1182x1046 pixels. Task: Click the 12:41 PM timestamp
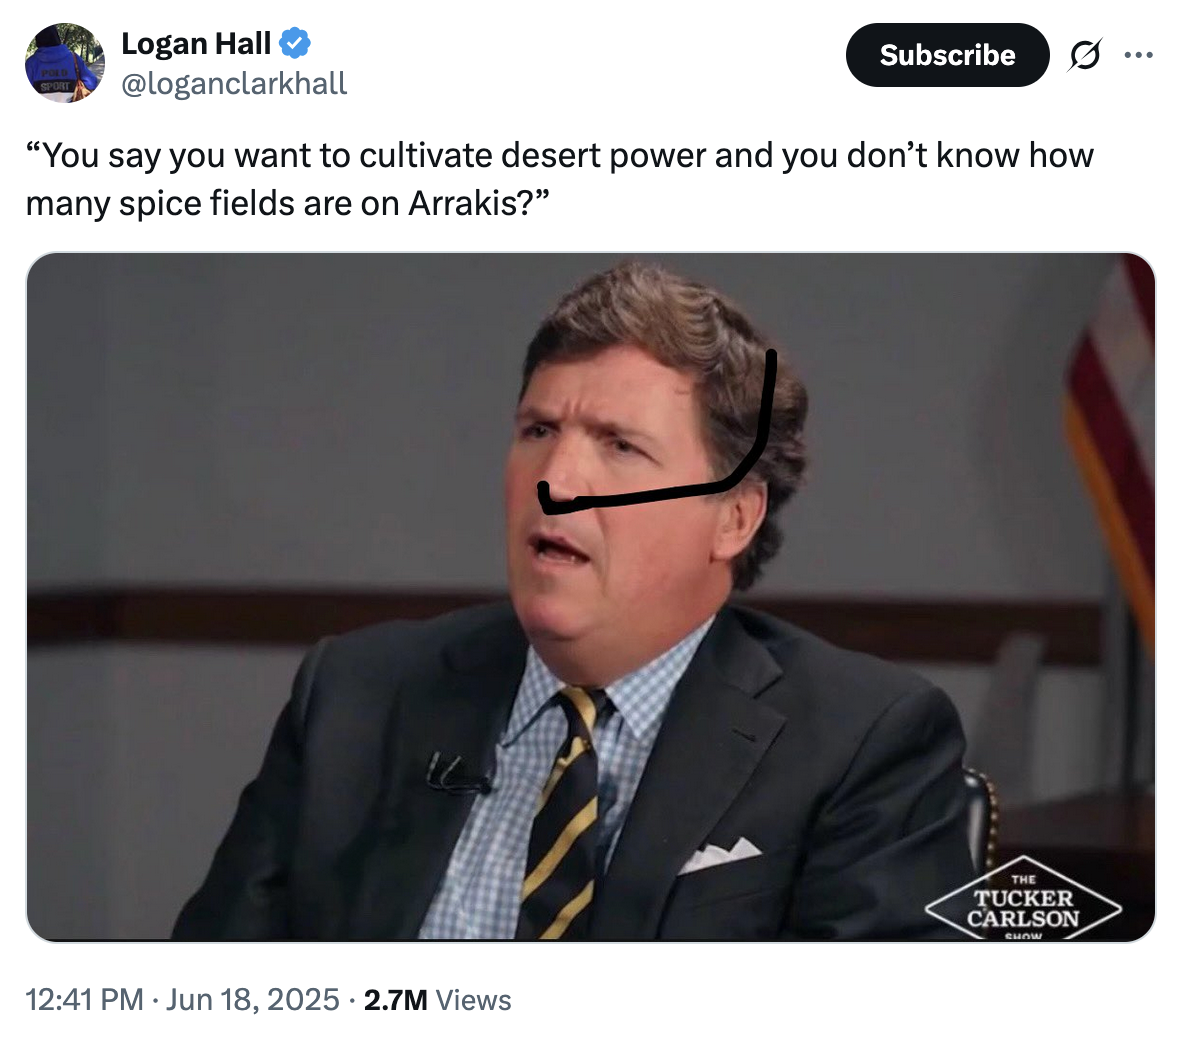point(84,1000)
